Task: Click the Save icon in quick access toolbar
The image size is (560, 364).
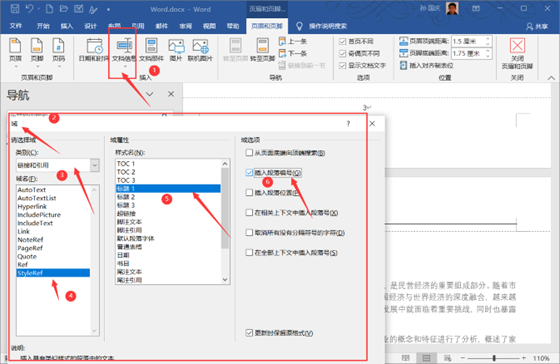Action: (15, 9)
